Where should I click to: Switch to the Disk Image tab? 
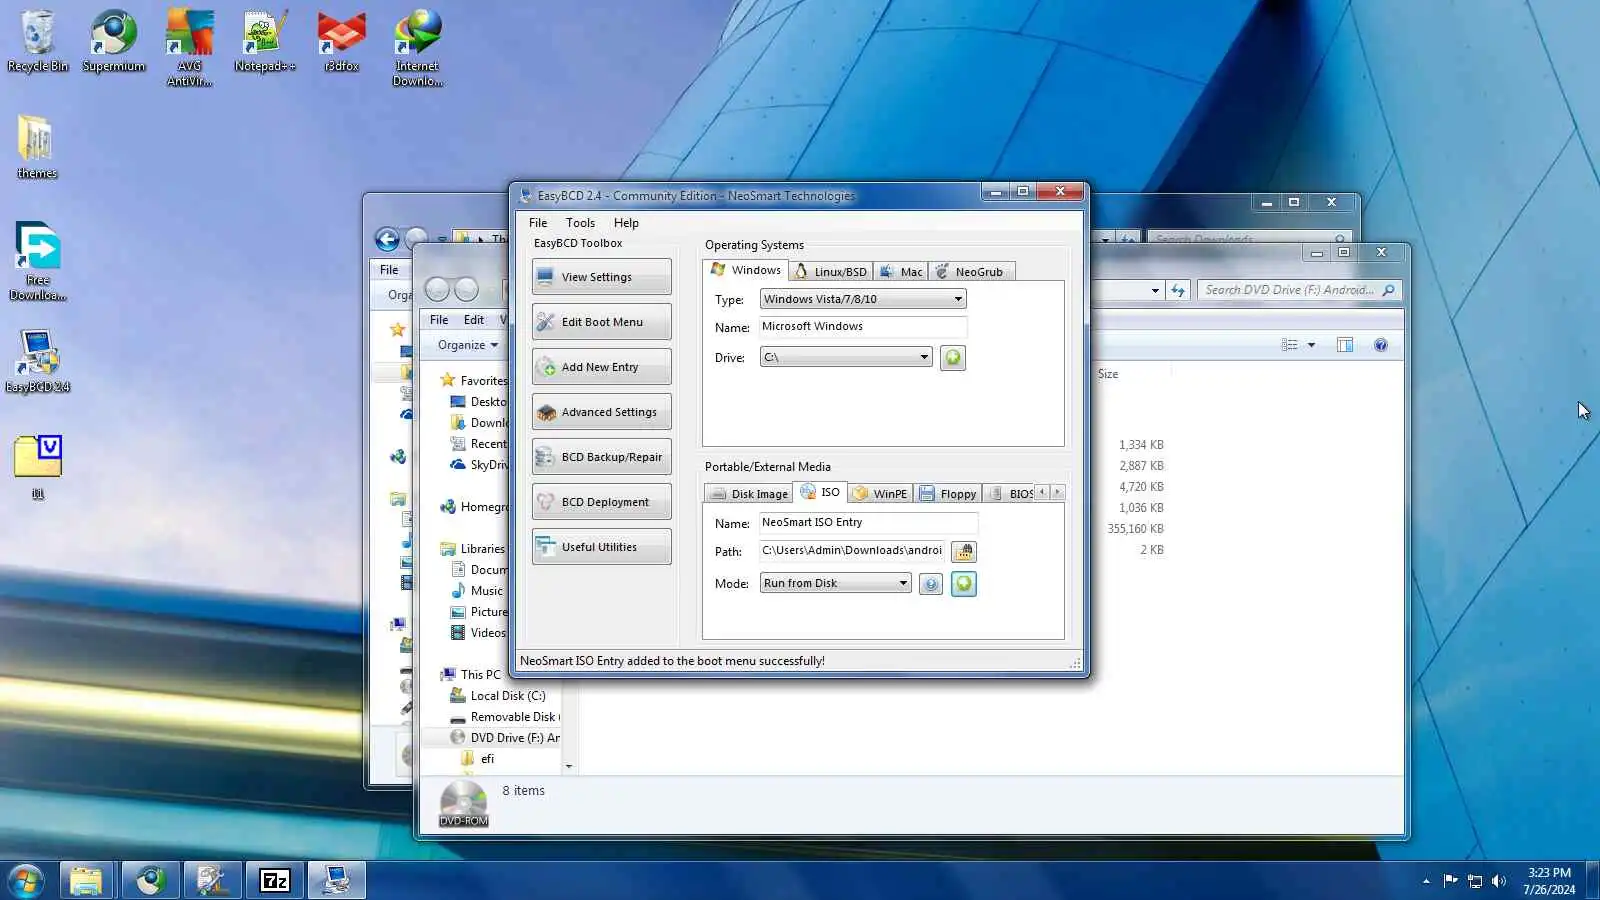749,494
